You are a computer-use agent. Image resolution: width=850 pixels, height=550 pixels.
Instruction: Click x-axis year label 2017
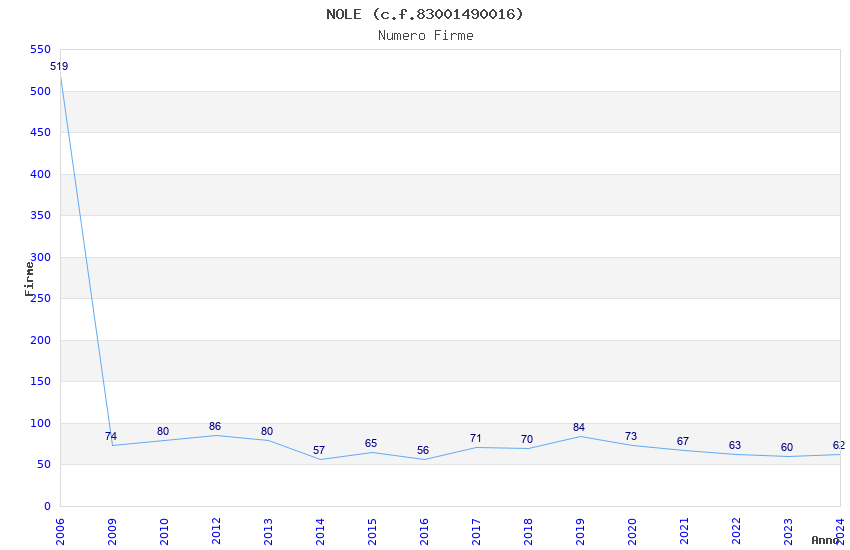click(x=476, y=532)
